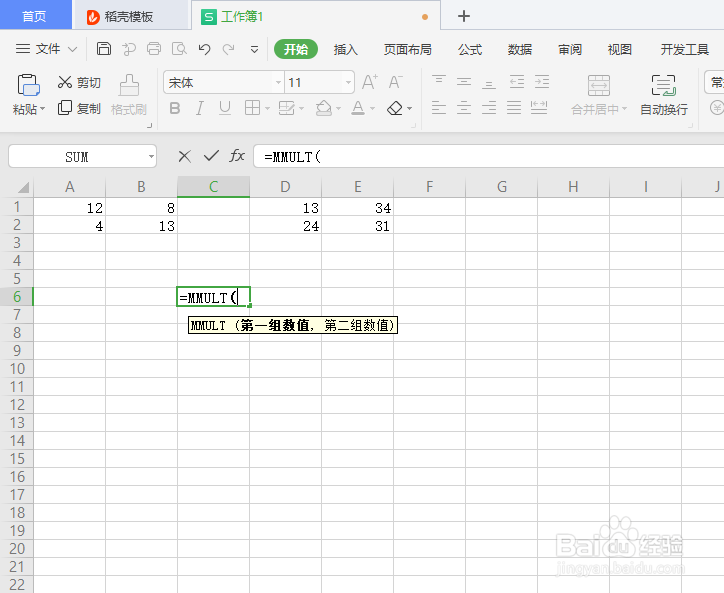Add a new document tab
This screenshot has height=593, width=724.
(x=464, y=16)
